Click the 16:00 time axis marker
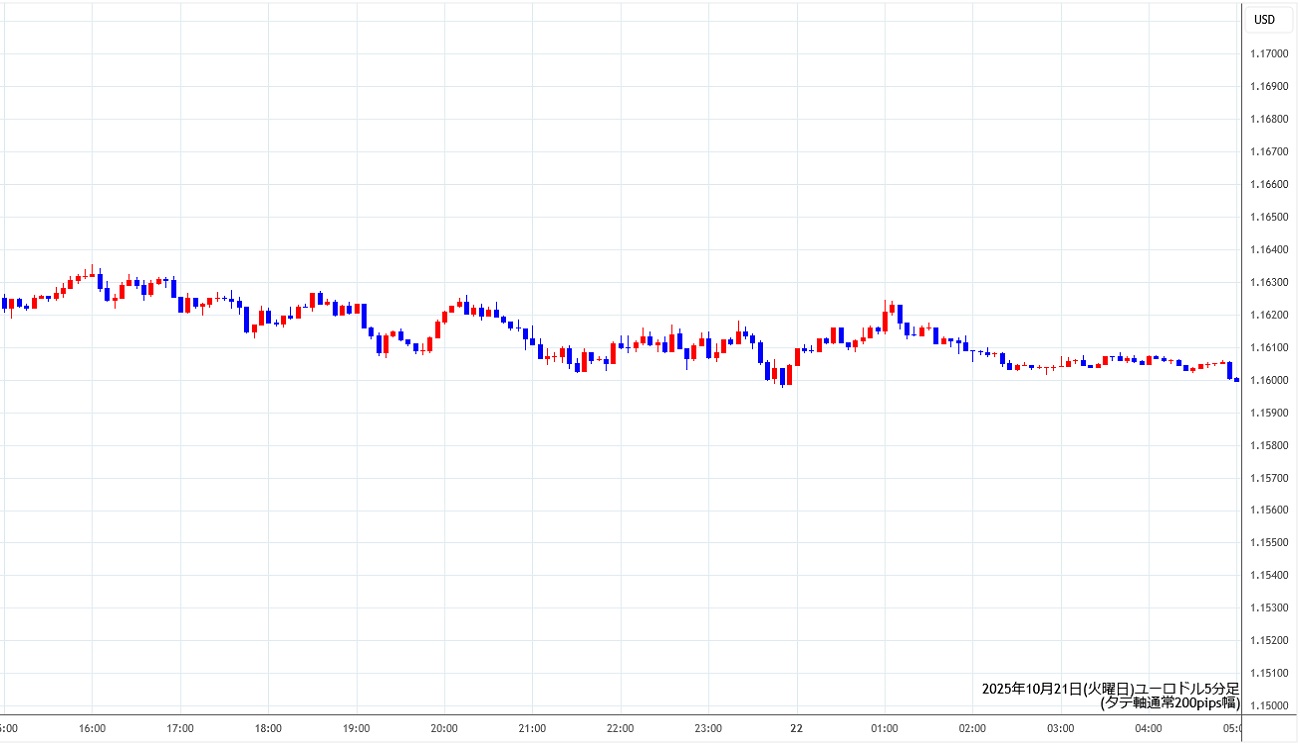The image size is (1300, 745). (92, 728)
